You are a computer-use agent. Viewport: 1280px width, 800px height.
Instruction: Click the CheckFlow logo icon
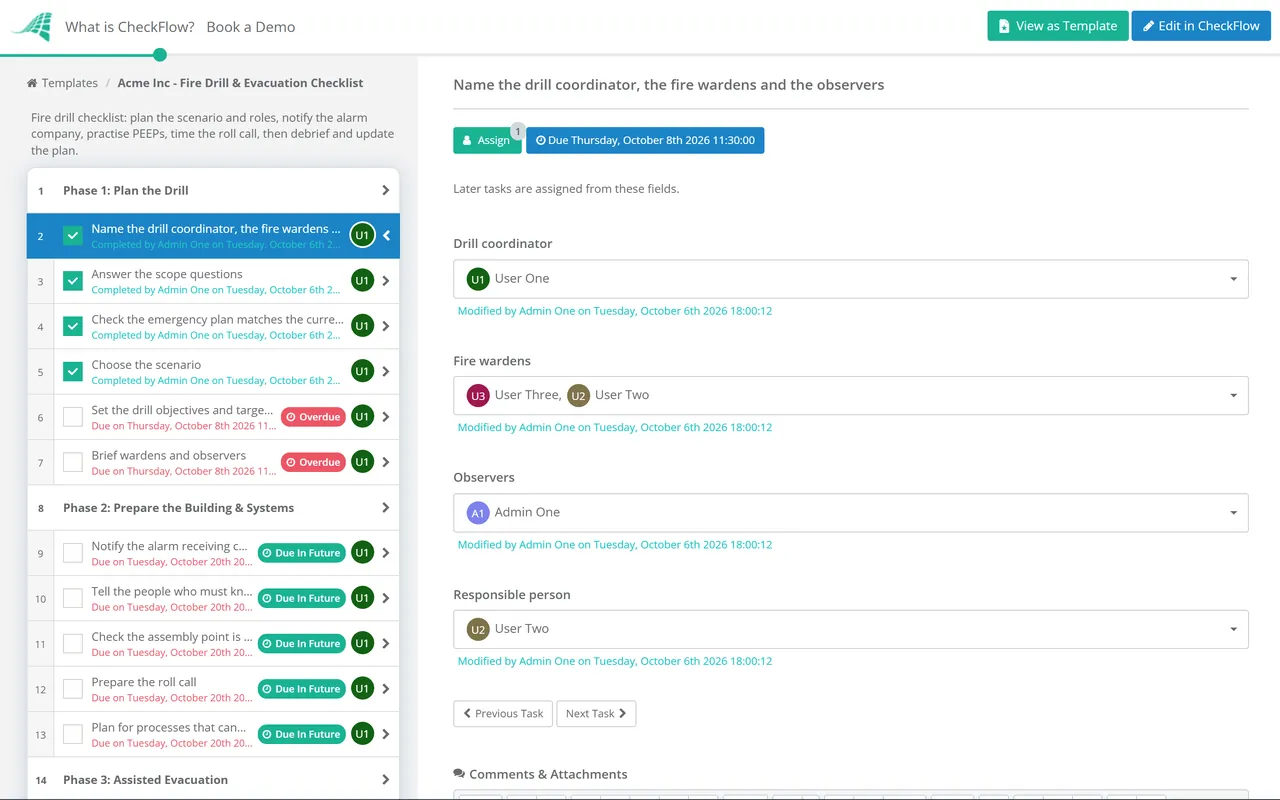coord(32,26)
